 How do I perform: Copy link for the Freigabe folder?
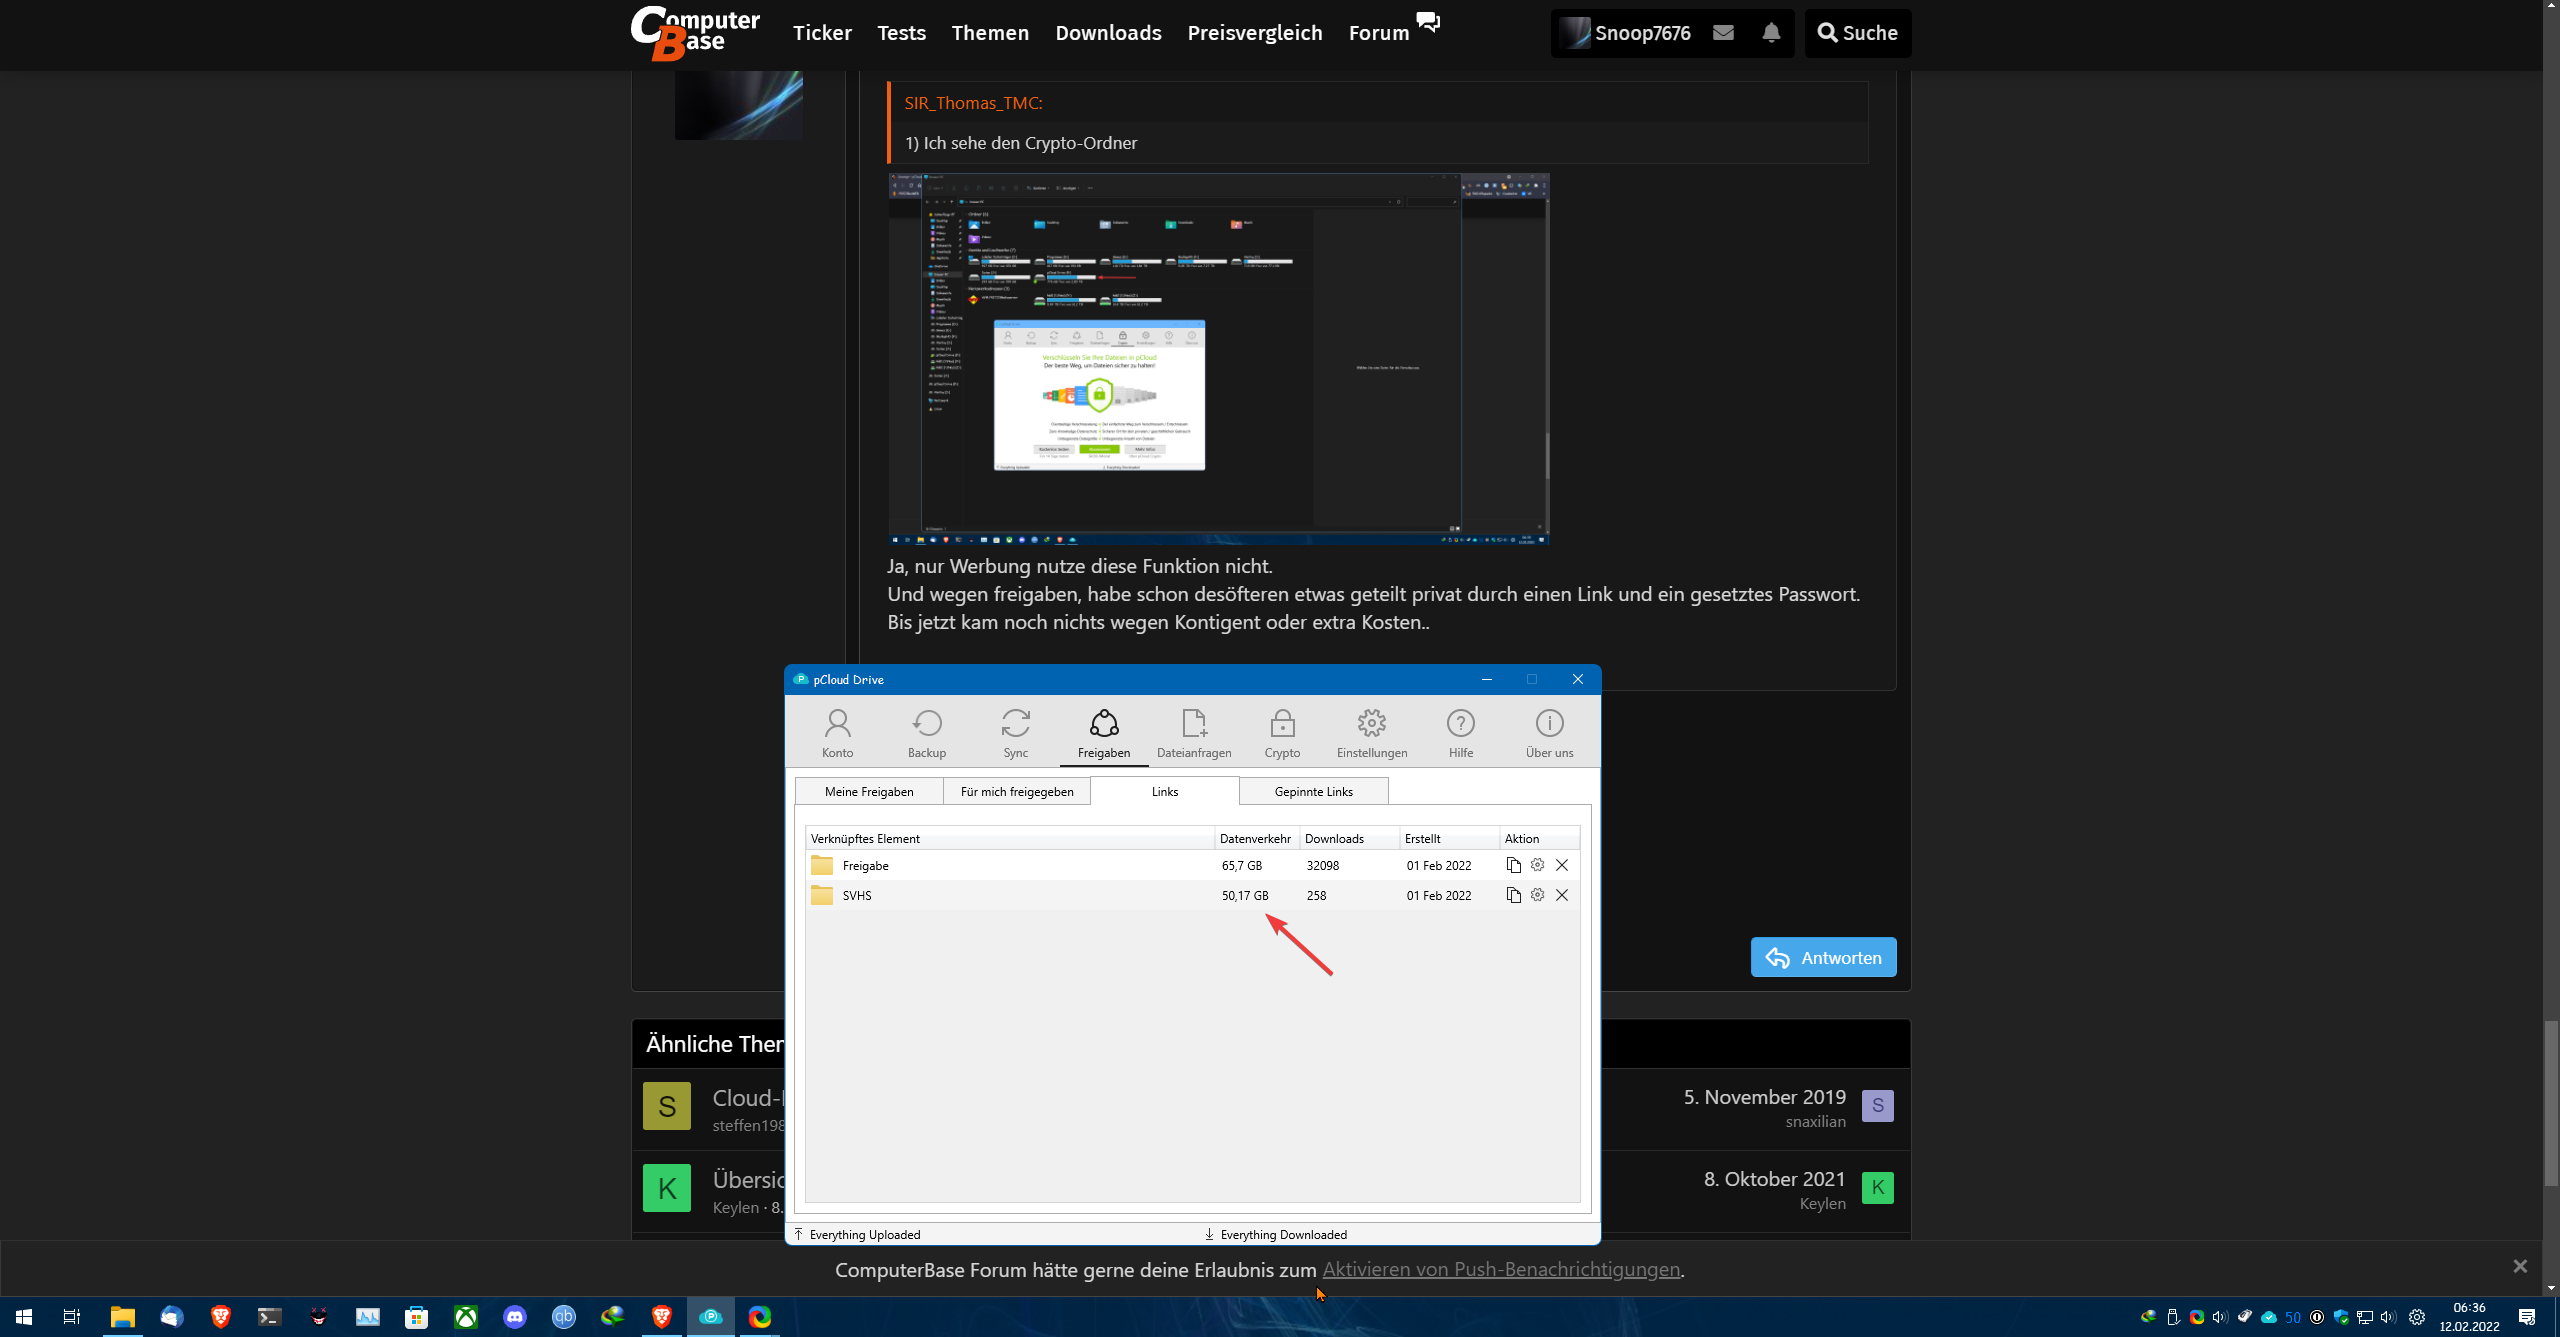pyautogui.click(x=1513, y=865)
